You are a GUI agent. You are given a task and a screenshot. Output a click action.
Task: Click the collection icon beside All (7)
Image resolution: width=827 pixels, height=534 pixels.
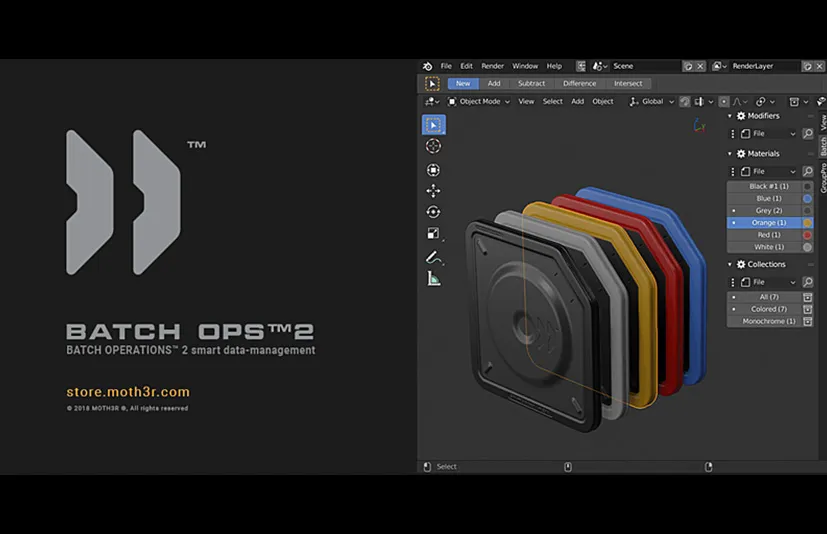(x=807, y=297)
